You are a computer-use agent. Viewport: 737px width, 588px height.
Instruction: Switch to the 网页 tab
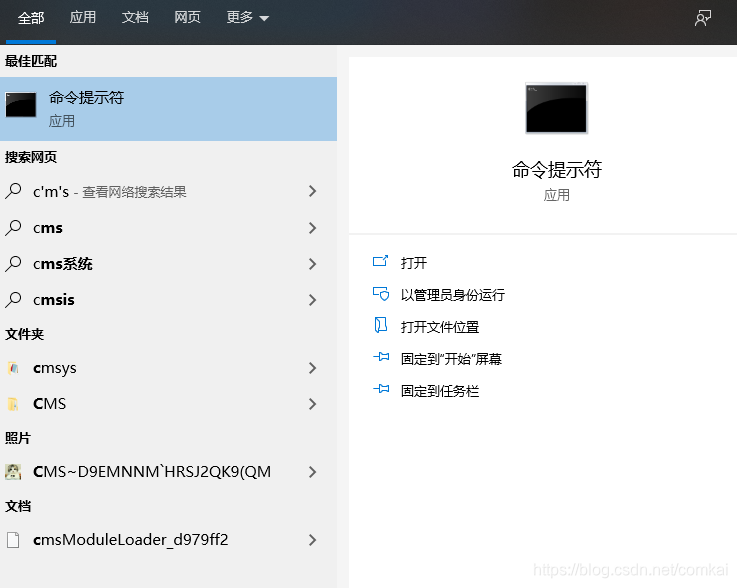[187, 17]
